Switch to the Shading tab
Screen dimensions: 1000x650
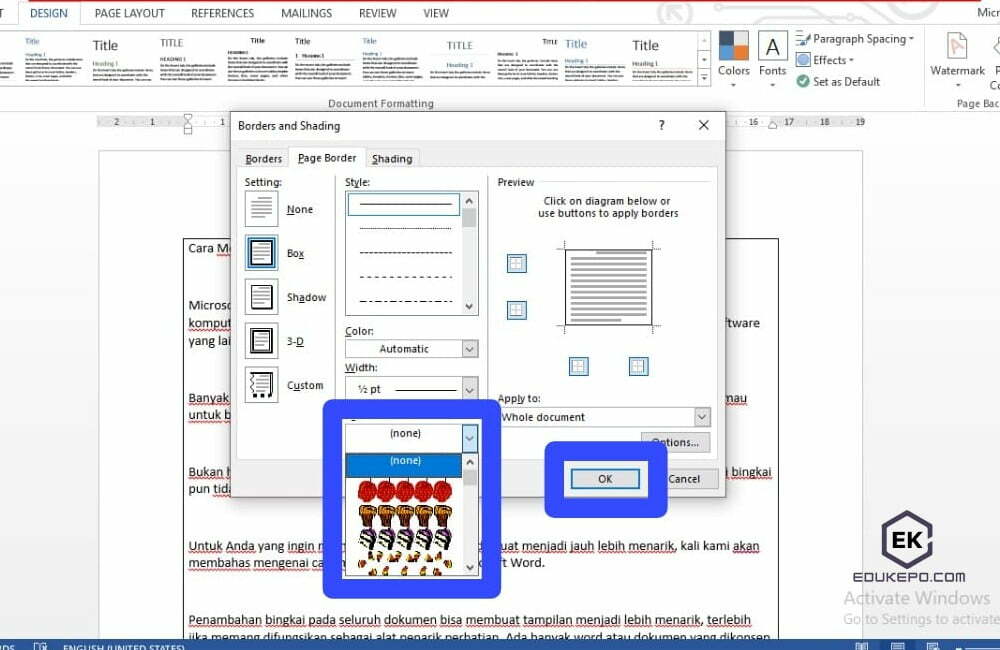point(392,159)
